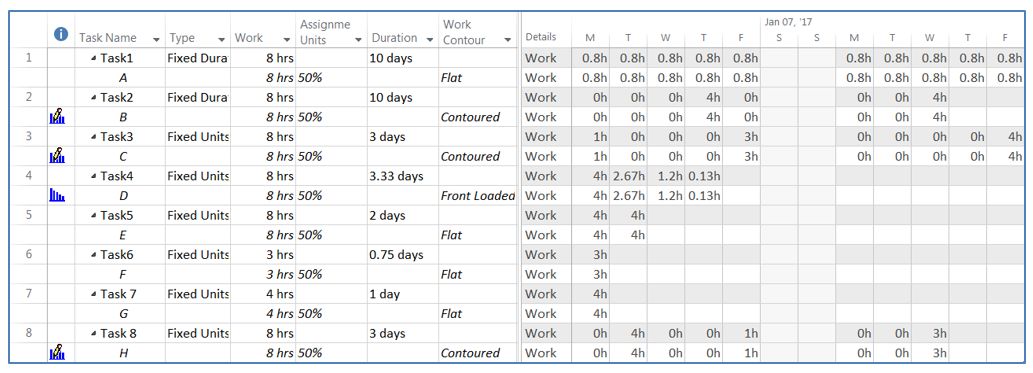The image size is (1033, 373).
Task: Click the Details column header
Action: pyautogui.click(x=541, y=37)
